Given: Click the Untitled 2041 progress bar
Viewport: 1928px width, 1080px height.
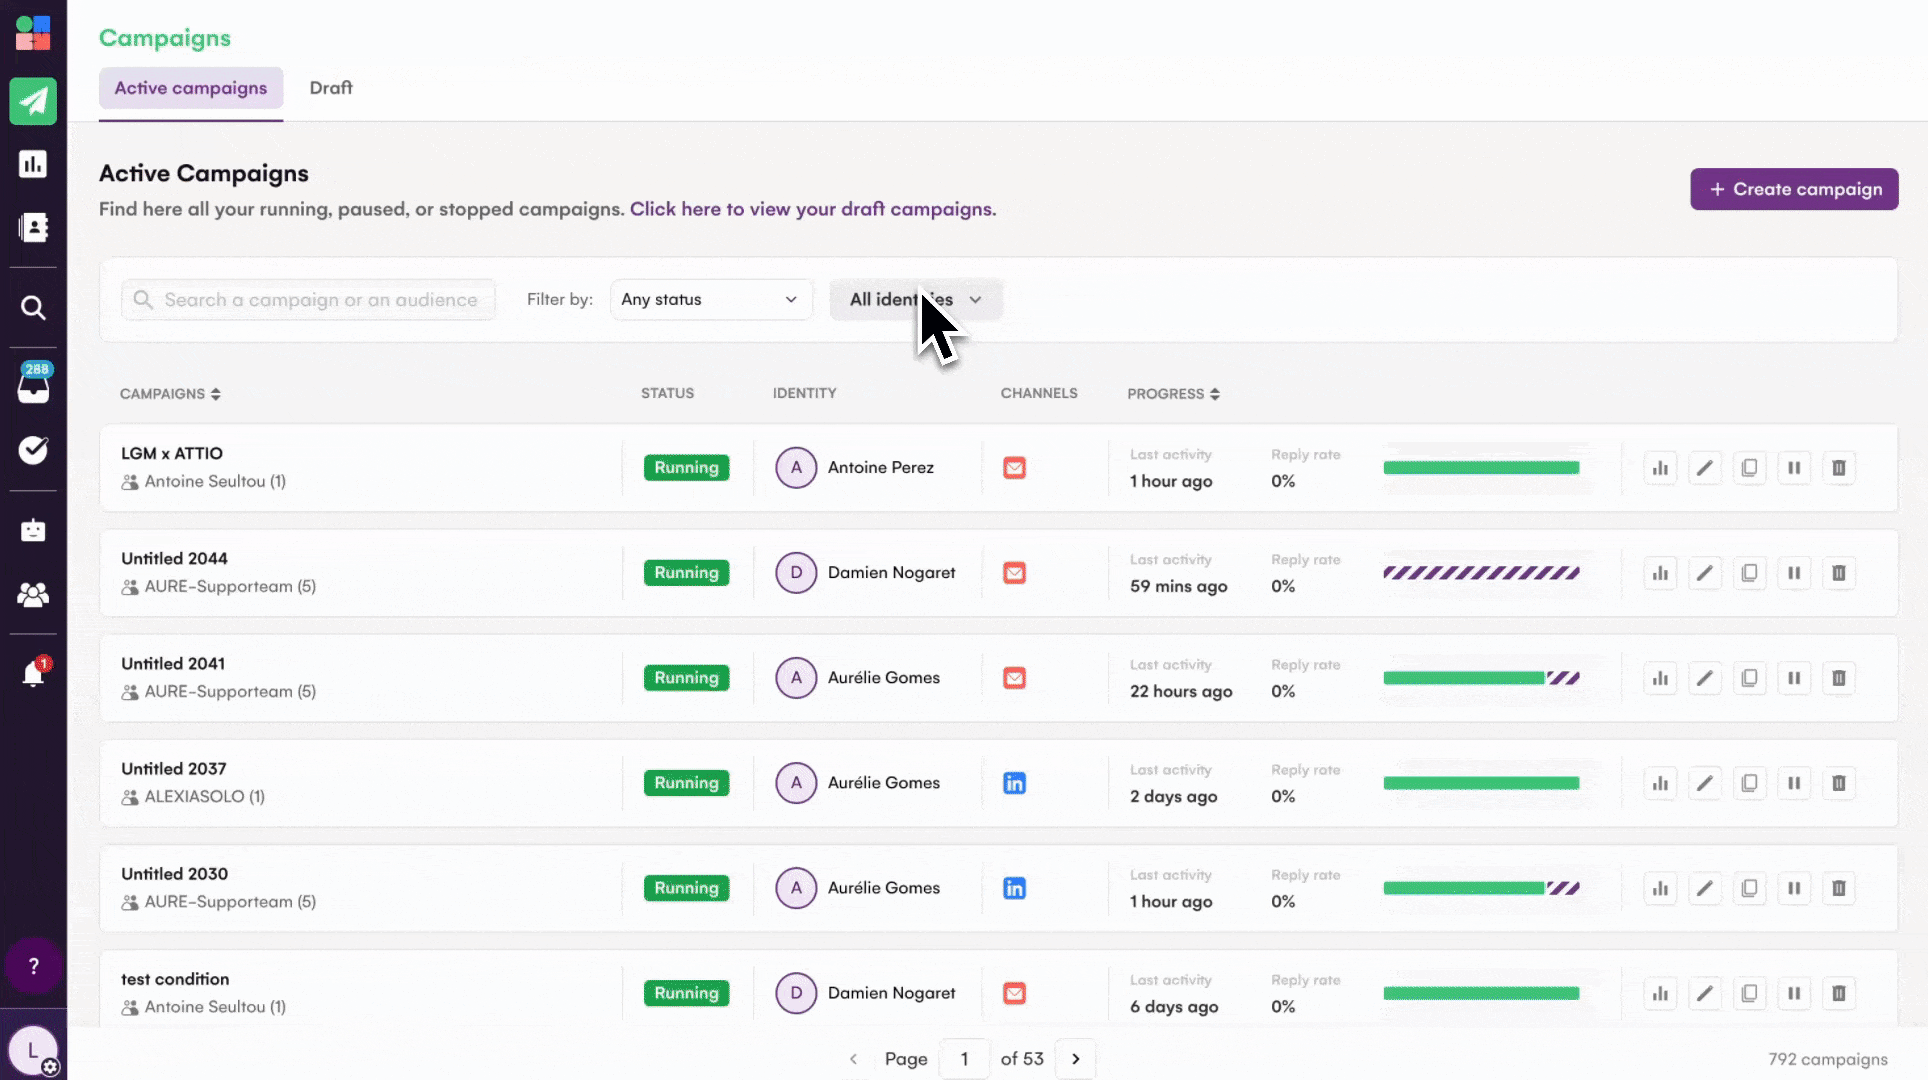Looking at the screenshot, I should pyautogui.click(x=1481, y=678).
